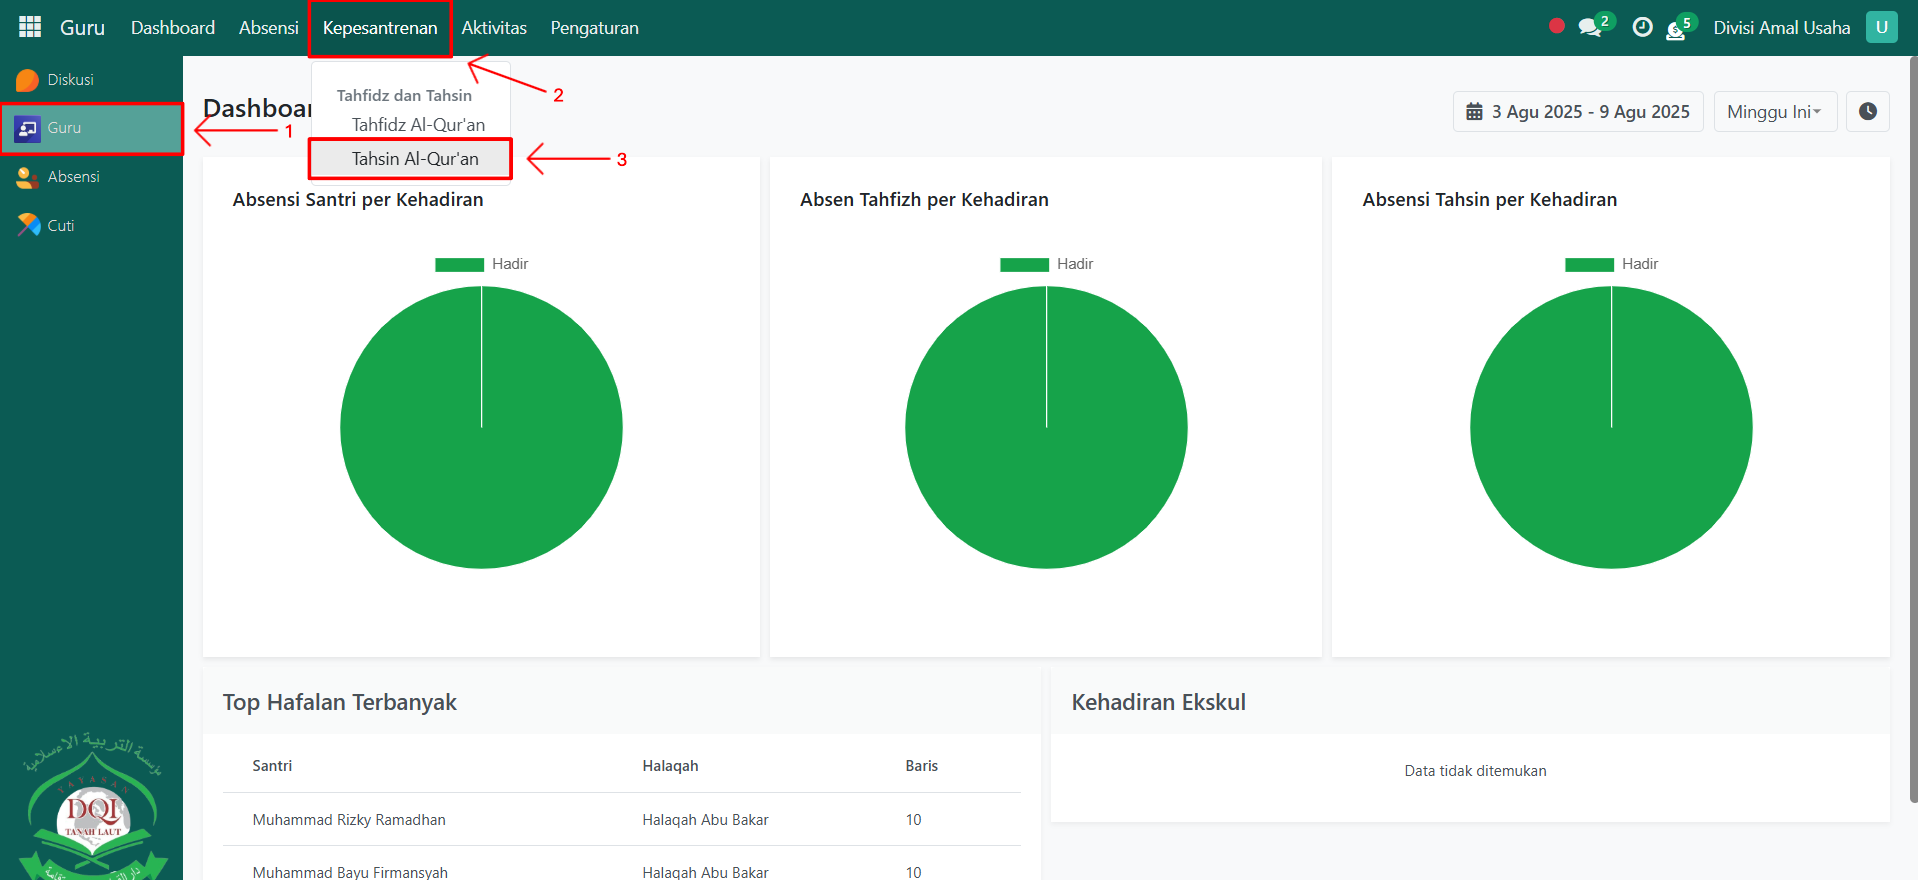This screenshot has height=880, width=1918.
Task: Click the clock button beside Minggu Ini
Action: [x=1867, y=112]
